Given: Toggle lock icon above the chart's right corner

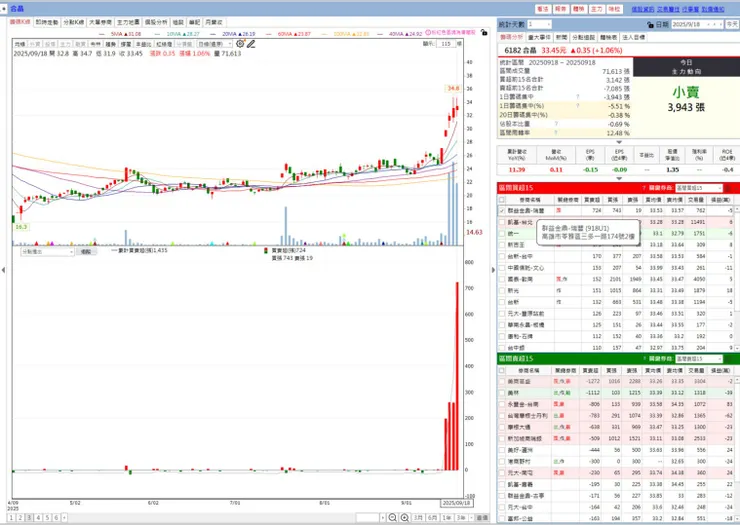Looking at the screenshot, I should 484,33.
